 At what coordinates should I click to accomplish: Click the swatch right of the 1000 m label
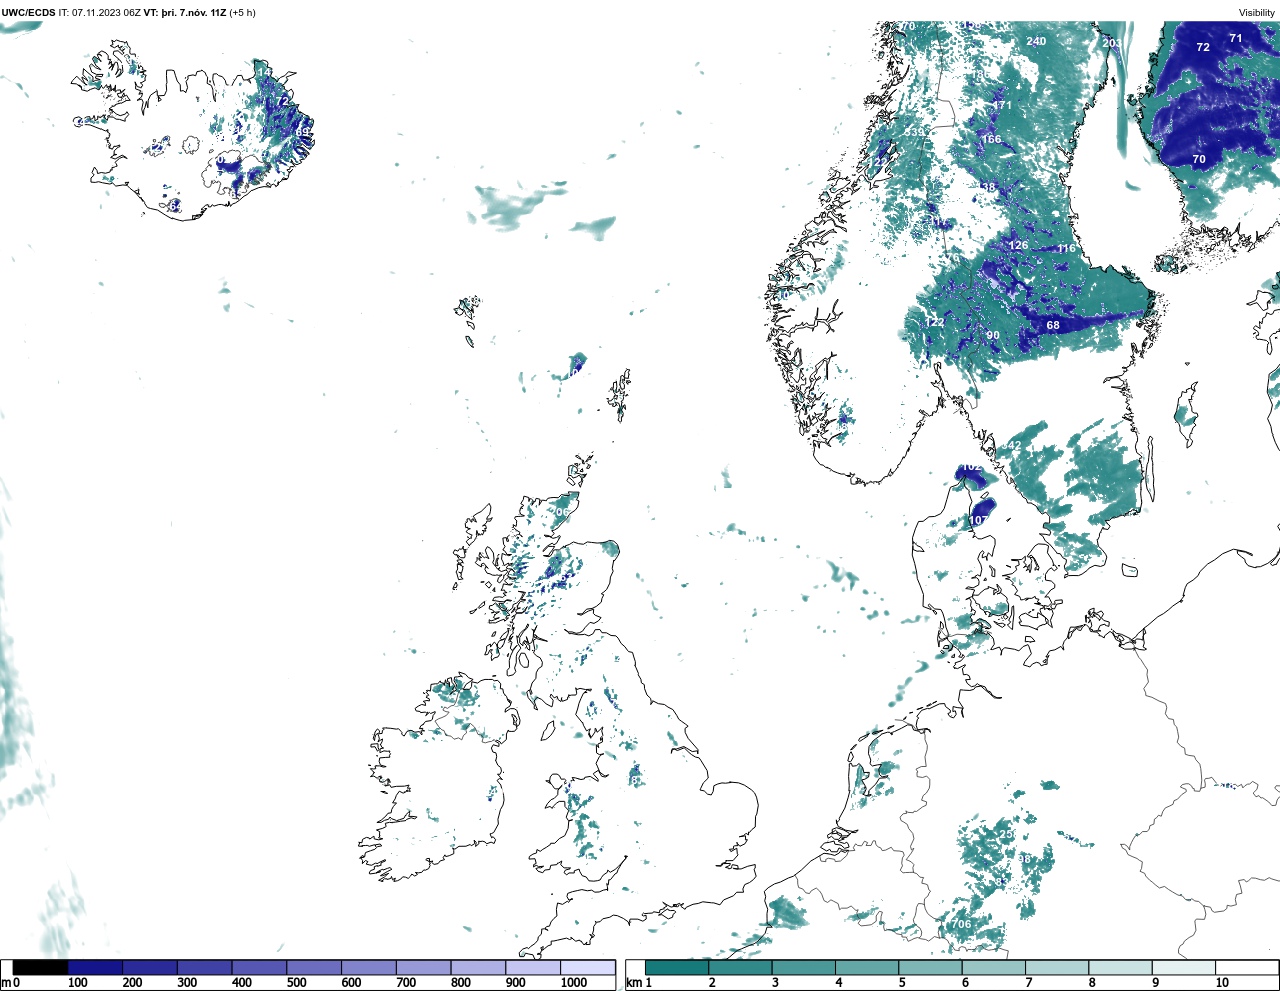click(587, 967)
